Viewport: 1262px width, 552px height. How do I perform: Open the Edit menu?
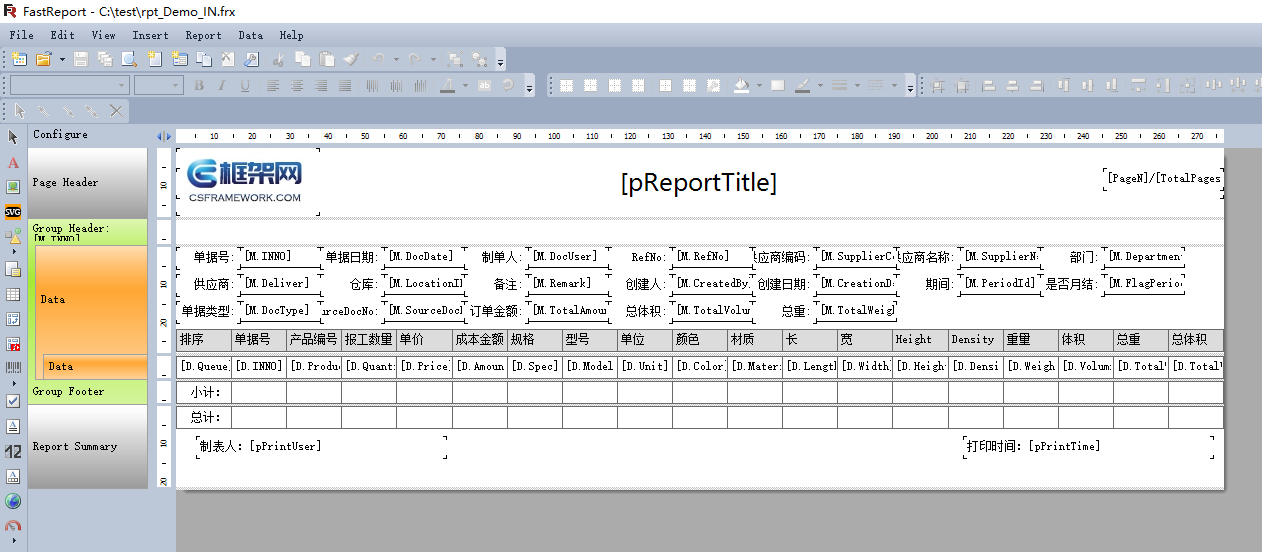click(x=62, y=35)
